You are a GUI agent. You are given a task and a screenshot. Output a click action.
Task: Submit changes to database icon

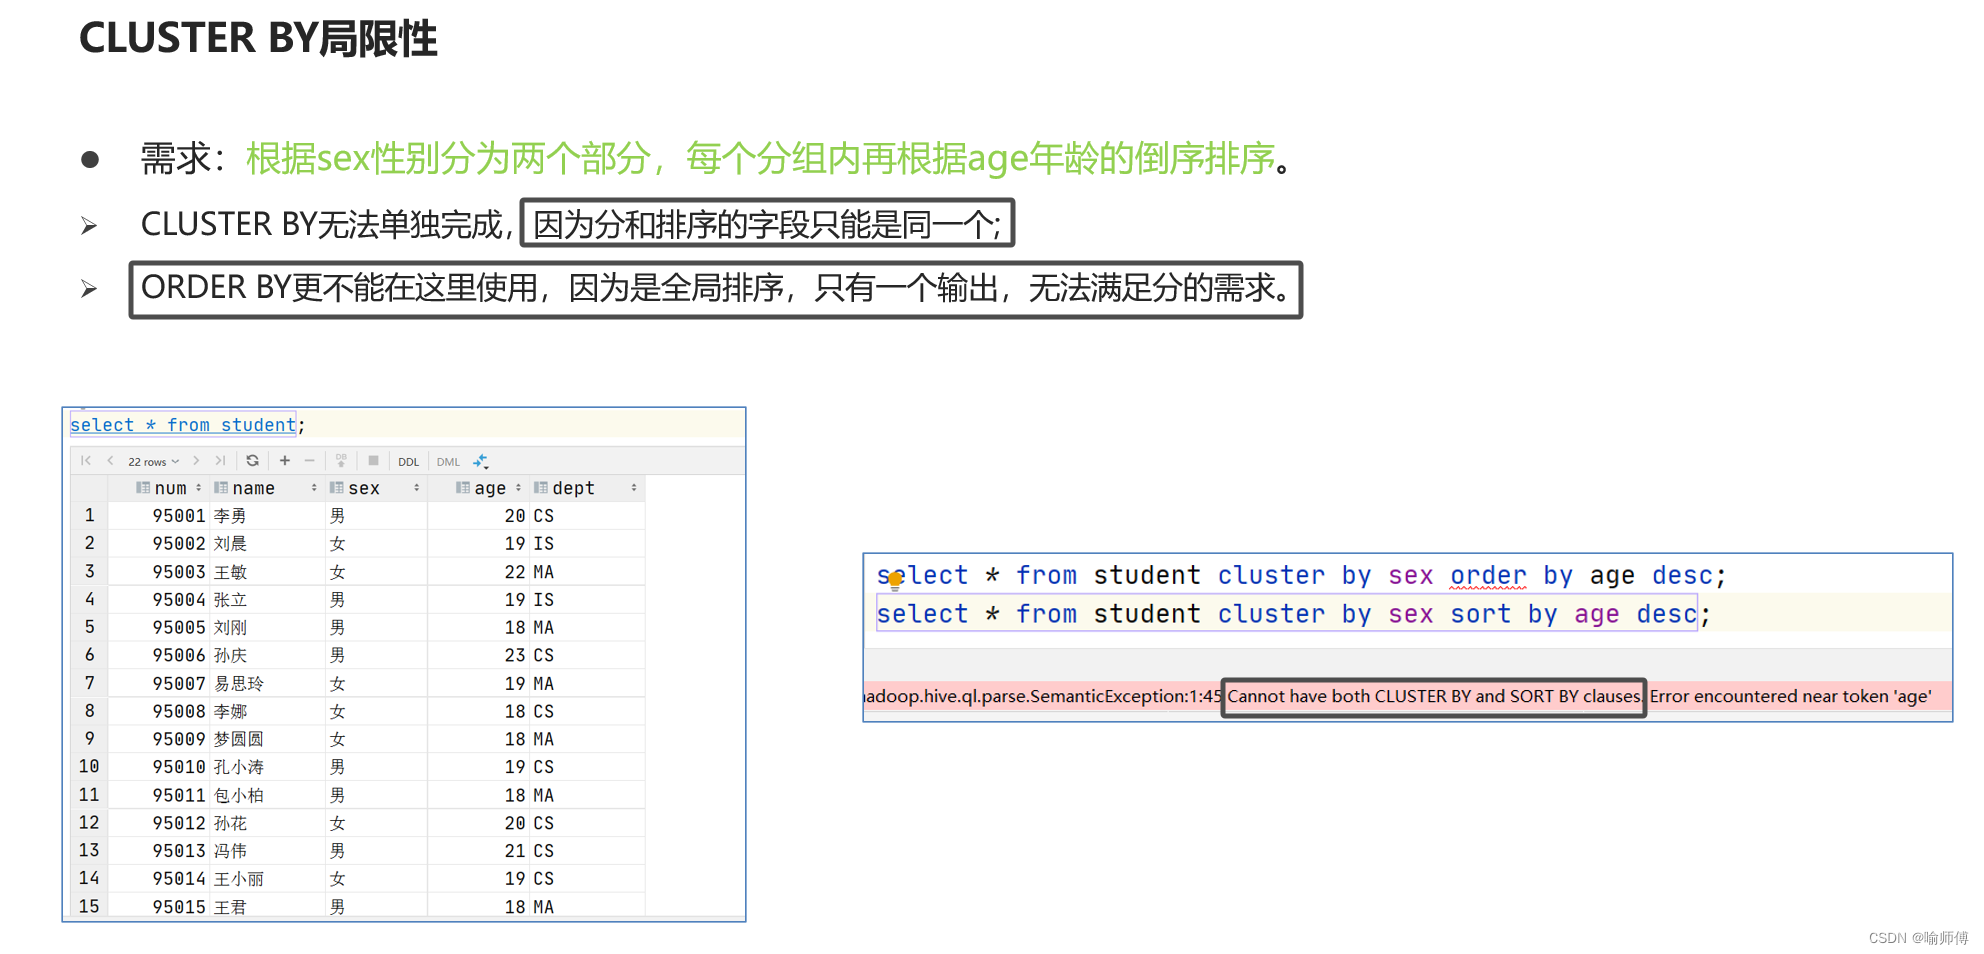342,461
